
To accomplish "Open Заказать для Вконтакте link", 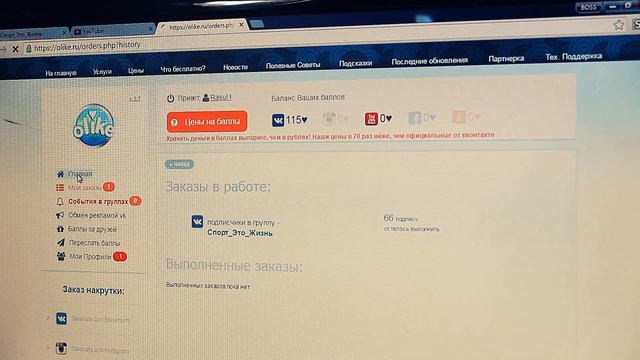I will click(x=100, y=320).
